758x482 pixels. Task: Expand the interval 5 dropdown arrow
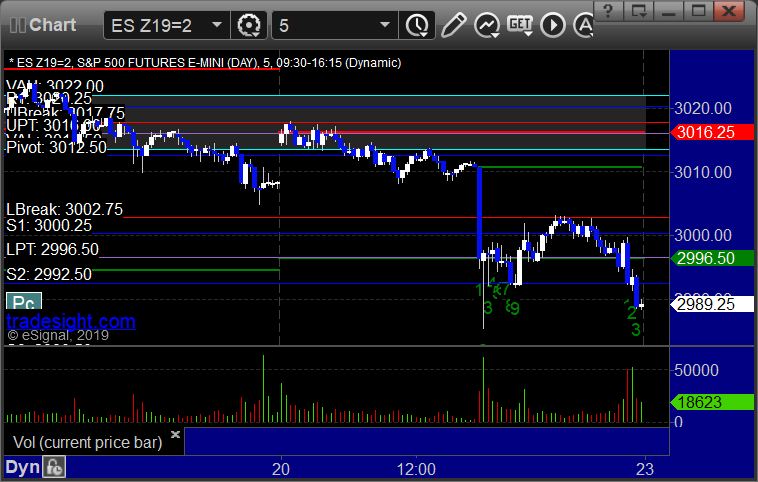385,25
